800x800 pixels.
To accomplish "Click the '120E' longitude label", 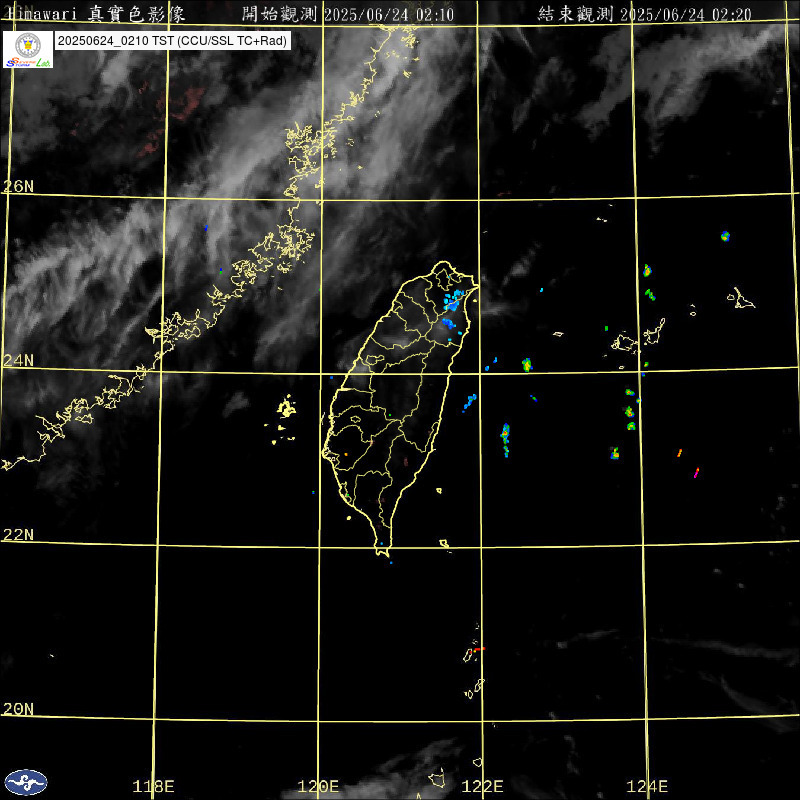I will point(318,786).
